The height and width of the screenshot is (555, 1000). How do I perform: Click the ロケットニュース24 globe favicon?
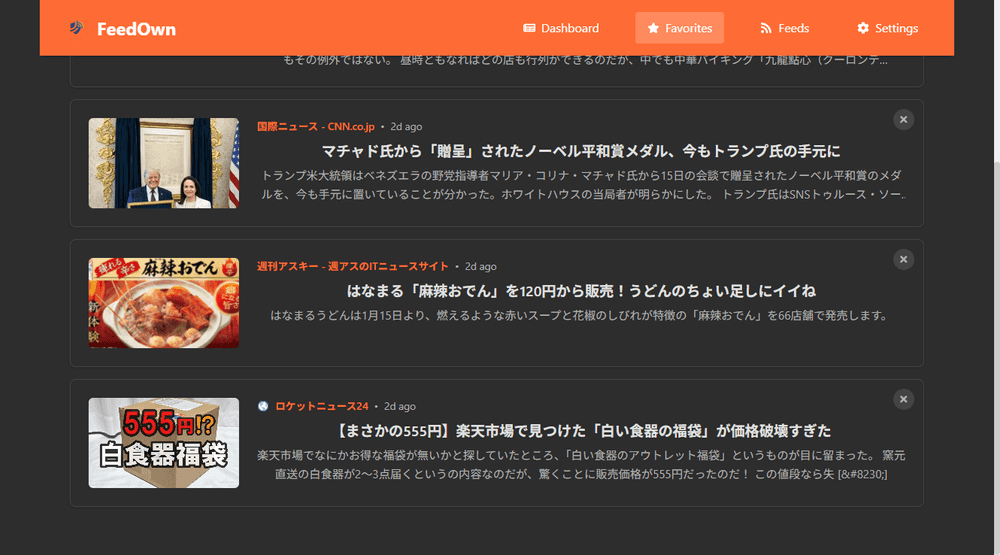pyautogui.click(x=263, y=406)
